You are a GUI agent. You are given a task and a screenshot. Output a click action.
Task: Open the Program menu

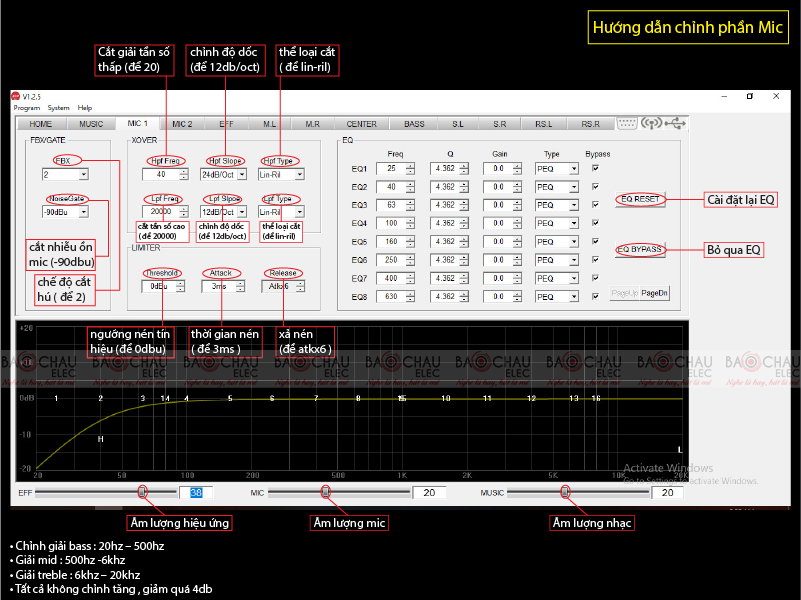pyautogui.click(x=27, y=108)
